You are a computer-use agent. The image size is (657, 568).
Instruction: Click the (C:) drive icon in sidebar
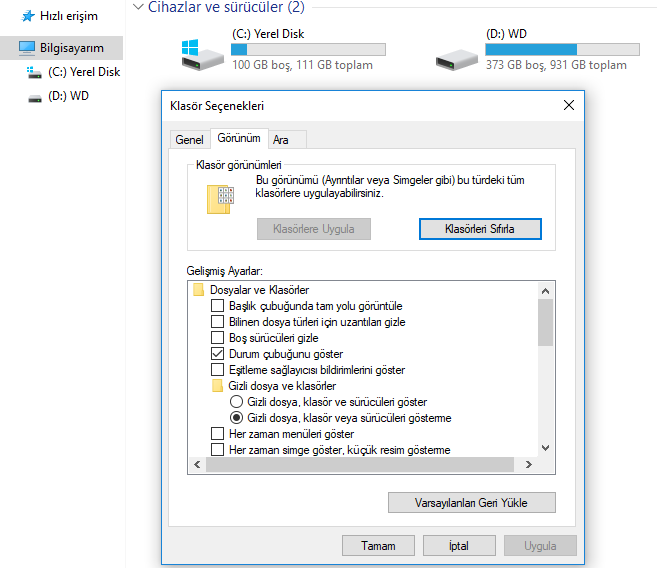[x=34, y=72]
